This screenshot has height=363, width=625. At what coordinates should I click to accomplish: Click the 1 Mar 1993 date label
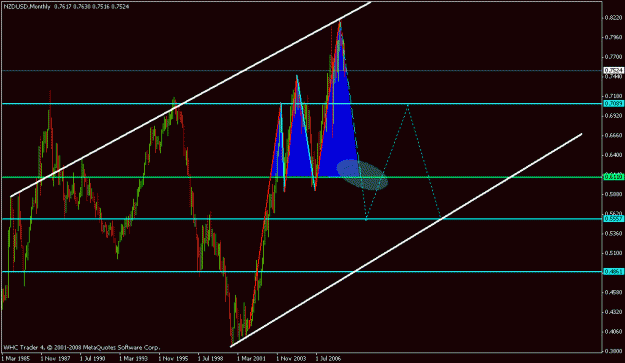(x=134, y=358)
